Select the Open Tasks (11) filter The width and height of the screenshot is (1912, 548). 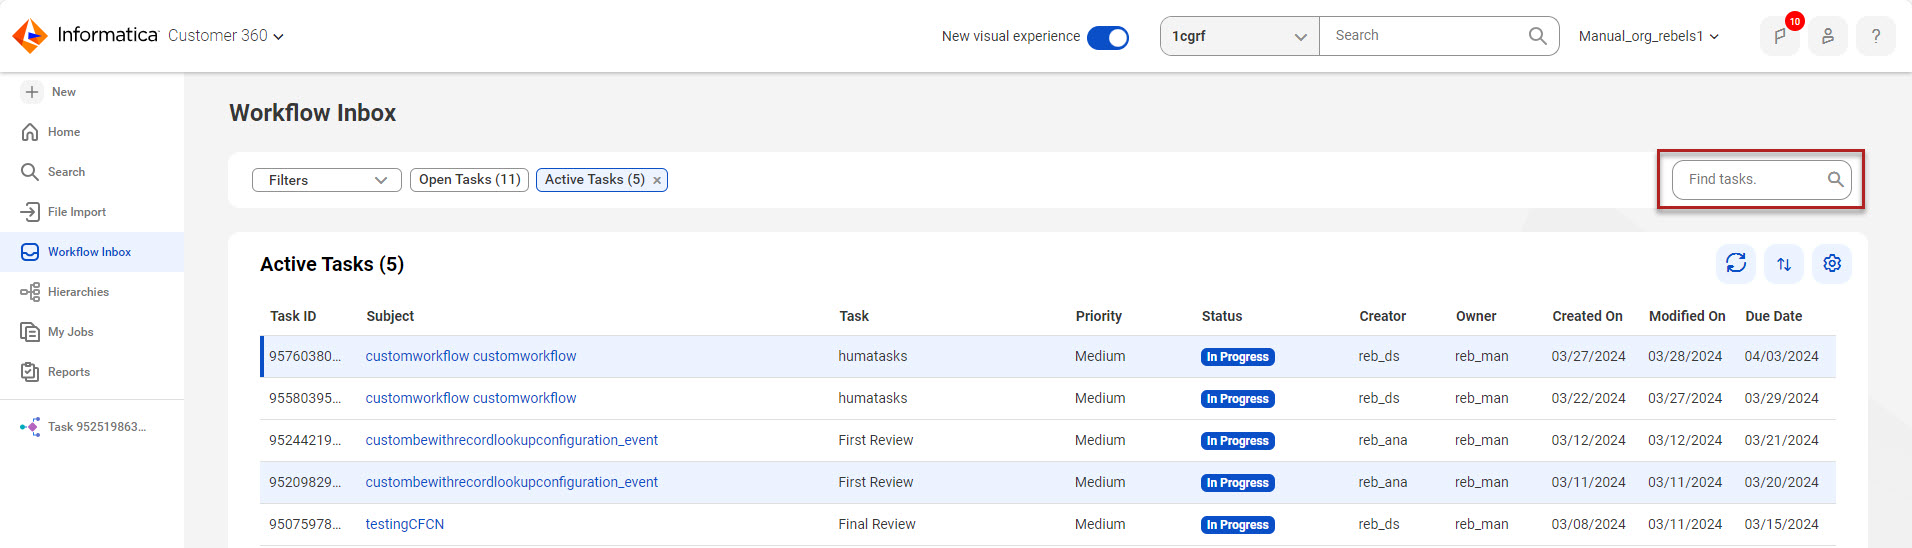coord(469,180)
